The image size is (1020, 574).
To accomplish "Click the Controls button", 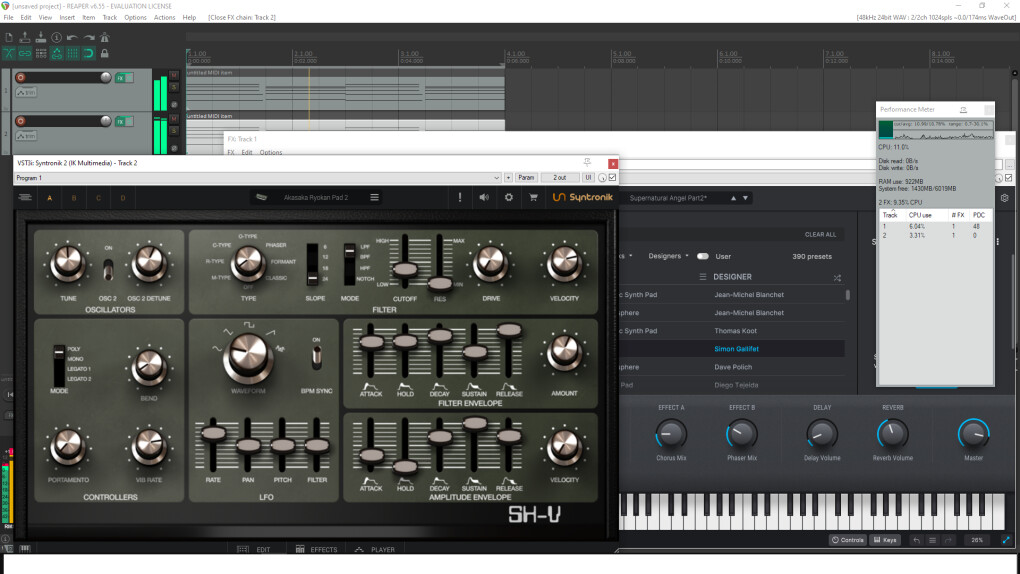I will [848, 540].
